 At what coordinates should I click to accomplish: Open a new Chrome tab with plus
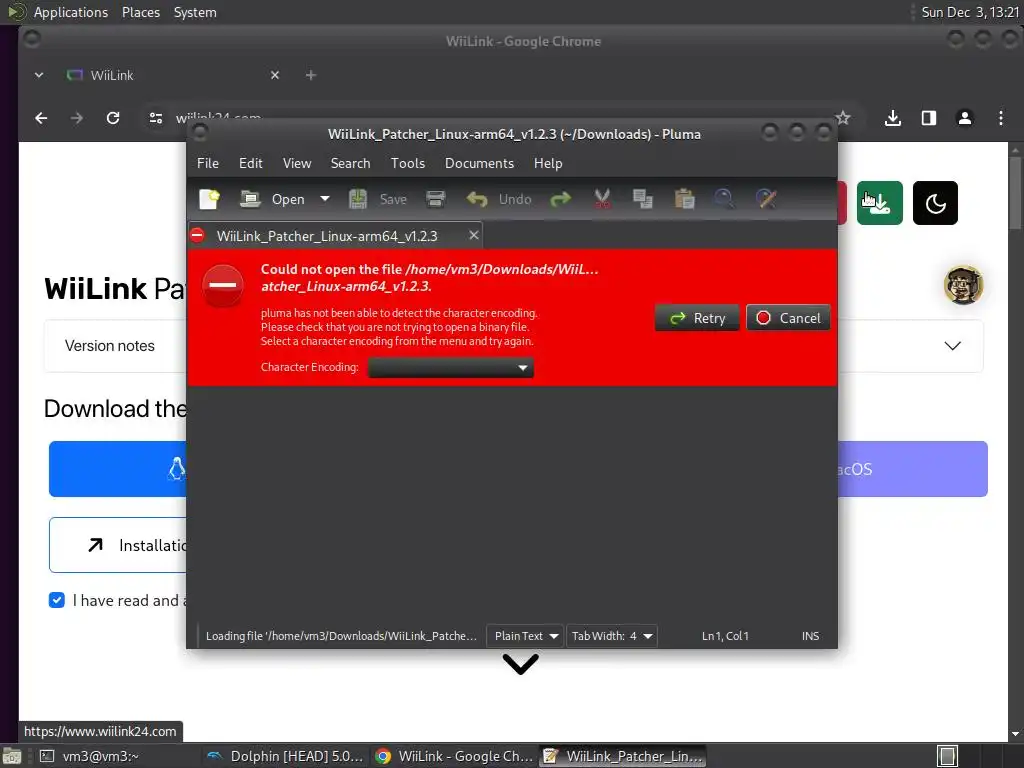pyautogui.click(x=311, y=75)
